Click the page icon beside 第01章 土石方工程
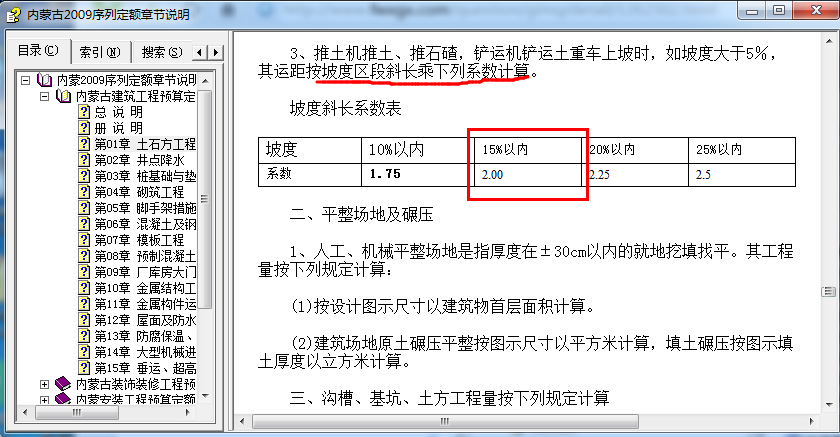The height and width of the screenshot is (437, 840). tap(84, 144)
